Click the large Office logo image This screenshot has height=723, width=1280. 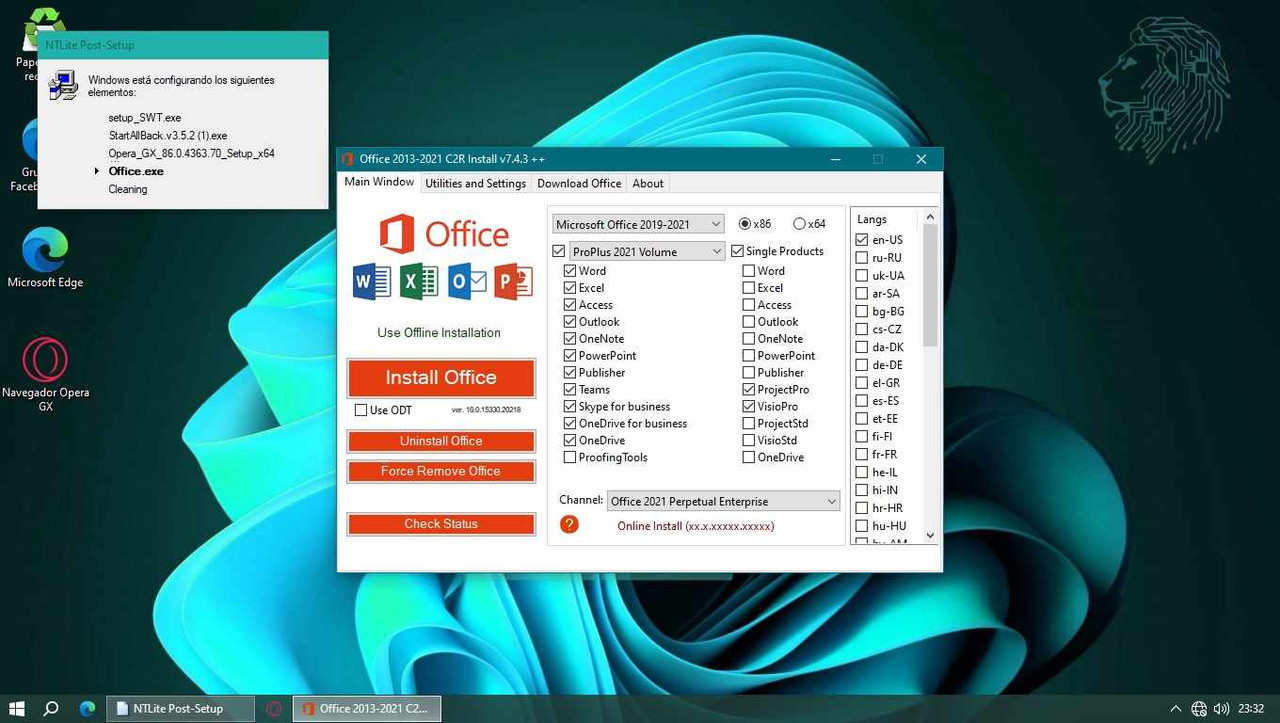click(x=443, y=234)
